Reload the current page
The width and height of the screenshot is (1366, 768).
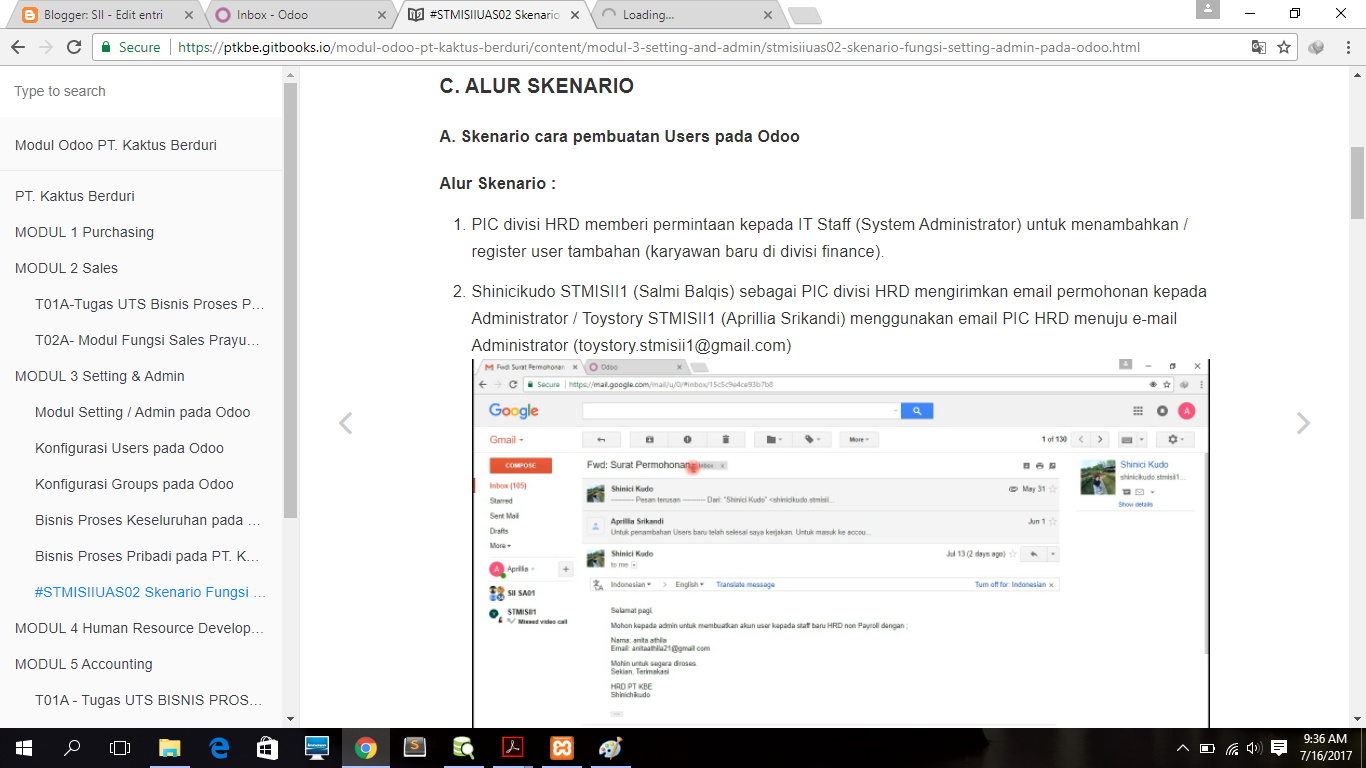[74, 47]
